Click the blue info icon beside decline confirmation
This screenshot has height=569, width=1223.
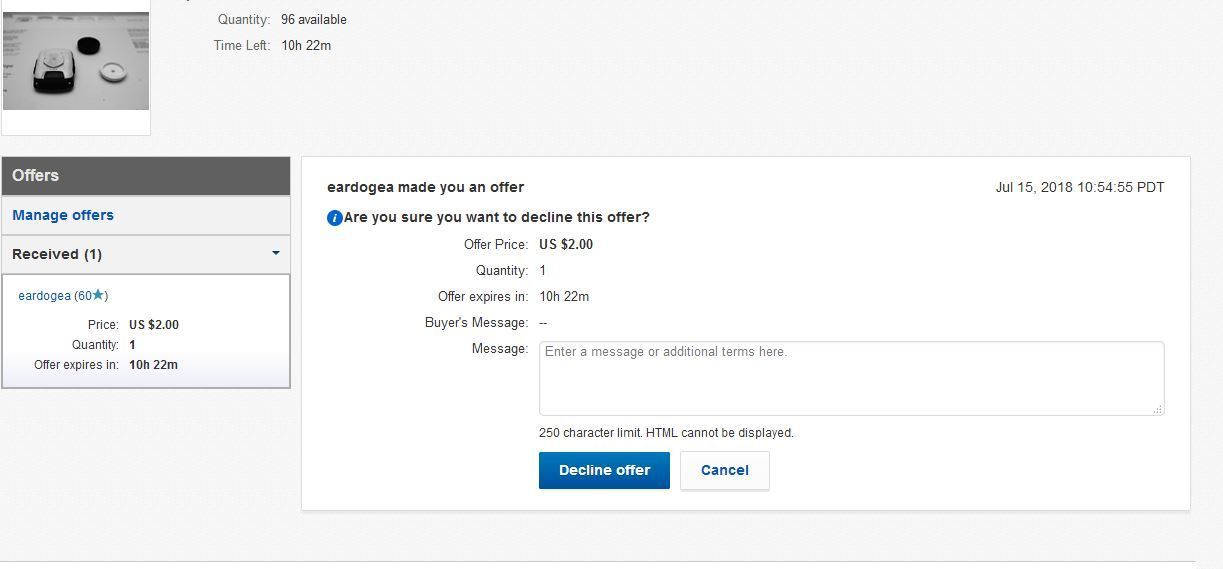click(335, 218)
